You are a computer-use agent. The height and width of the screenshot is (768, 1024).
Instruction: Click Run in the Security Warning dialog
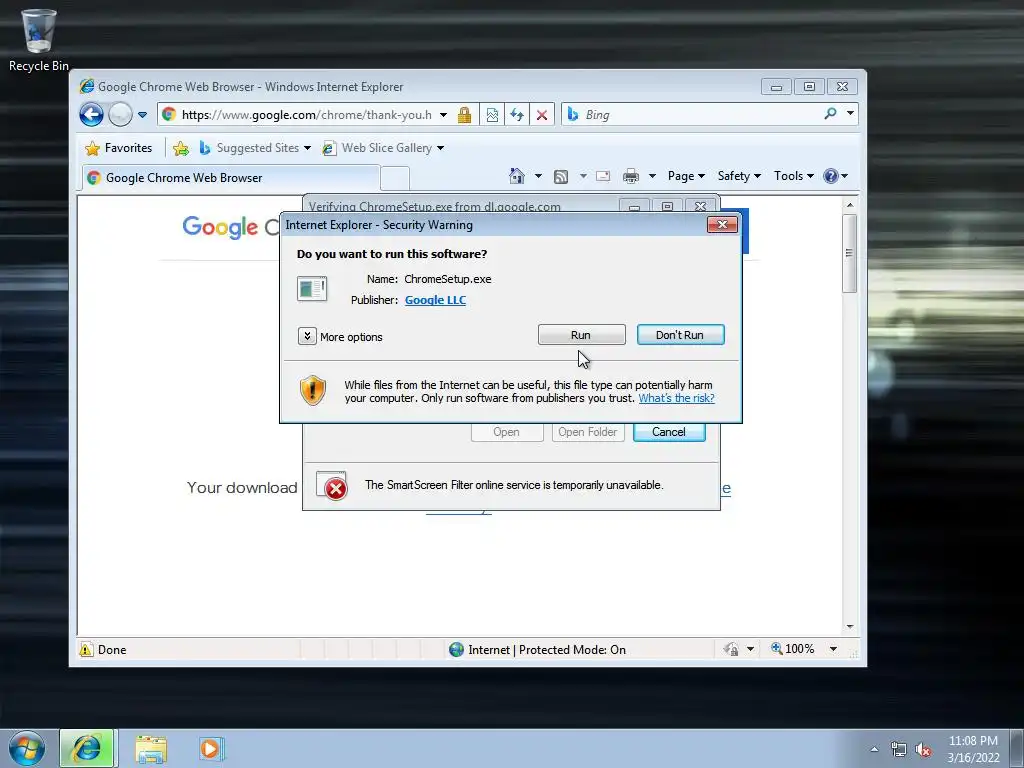pos(581,335)
